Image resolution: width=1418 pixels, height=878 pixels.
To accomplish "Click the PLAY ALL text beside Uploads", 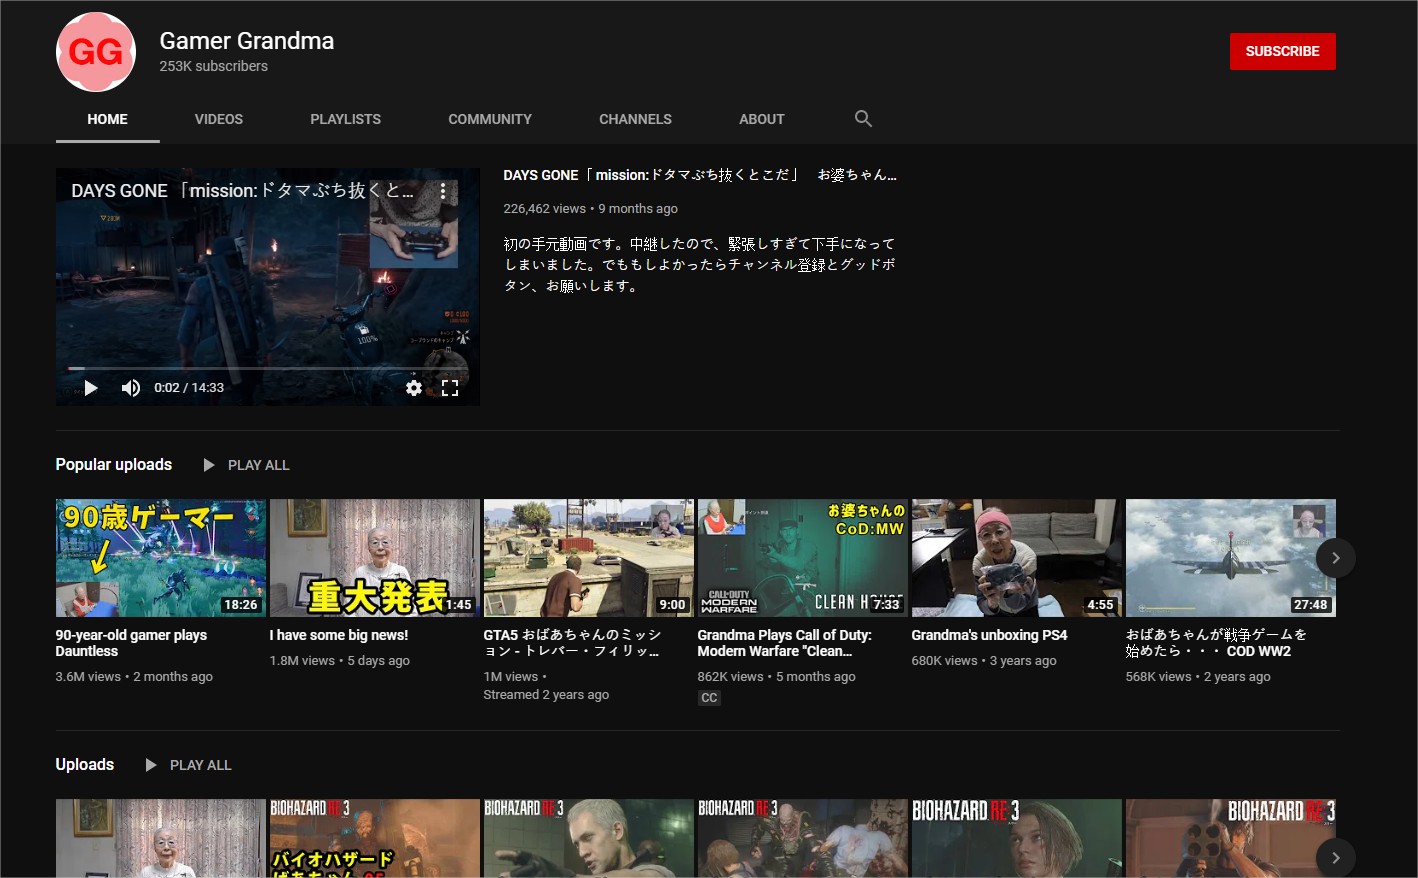I will tap(200, 765).
